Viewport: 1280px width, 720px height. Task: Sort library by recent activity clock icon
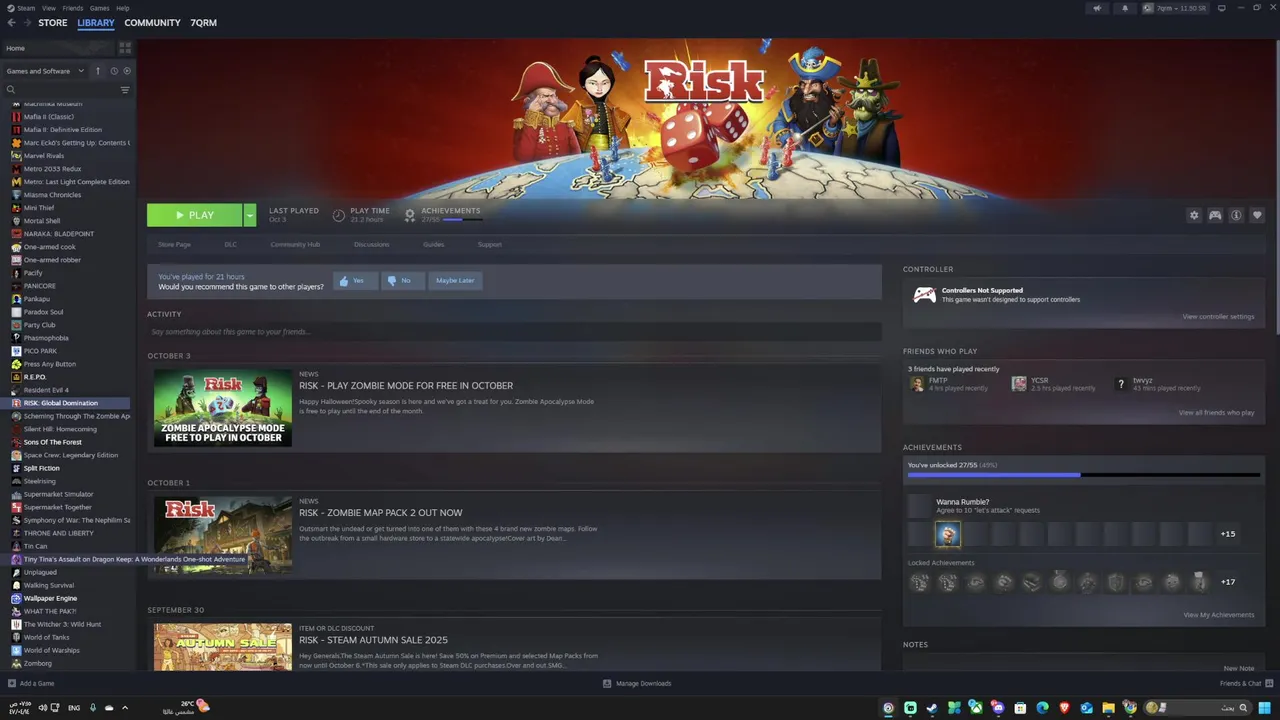click(x=114, y=71)
